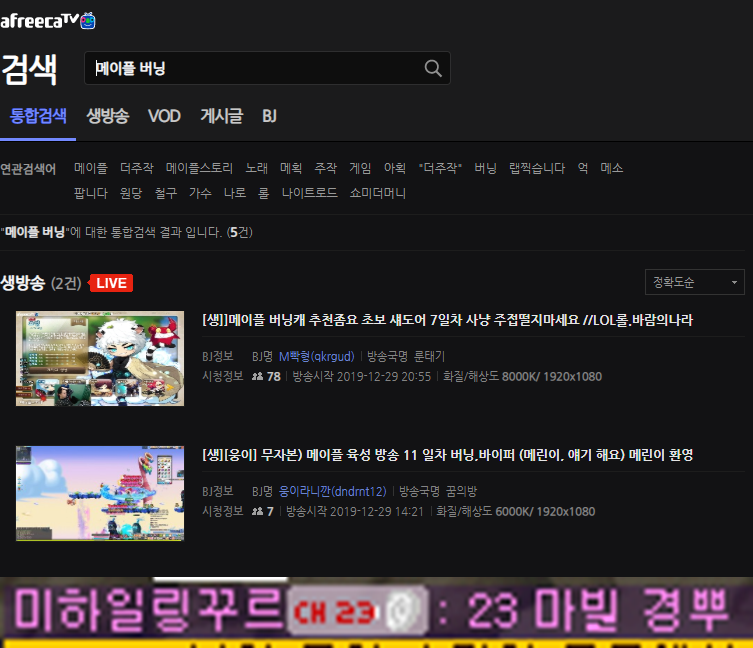Click related keyword 철구
Viewport: 753px width, 648px height.
(166, 193)
